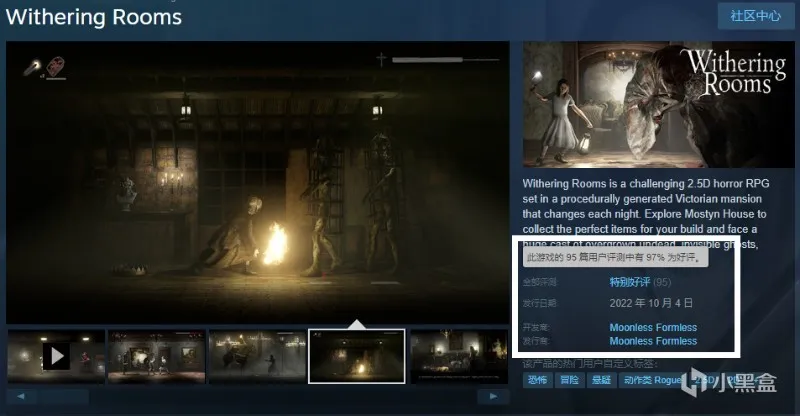This screenshot has height=416, width=800.
Task: Click the Withering Rooms page title
Action: 94,17
